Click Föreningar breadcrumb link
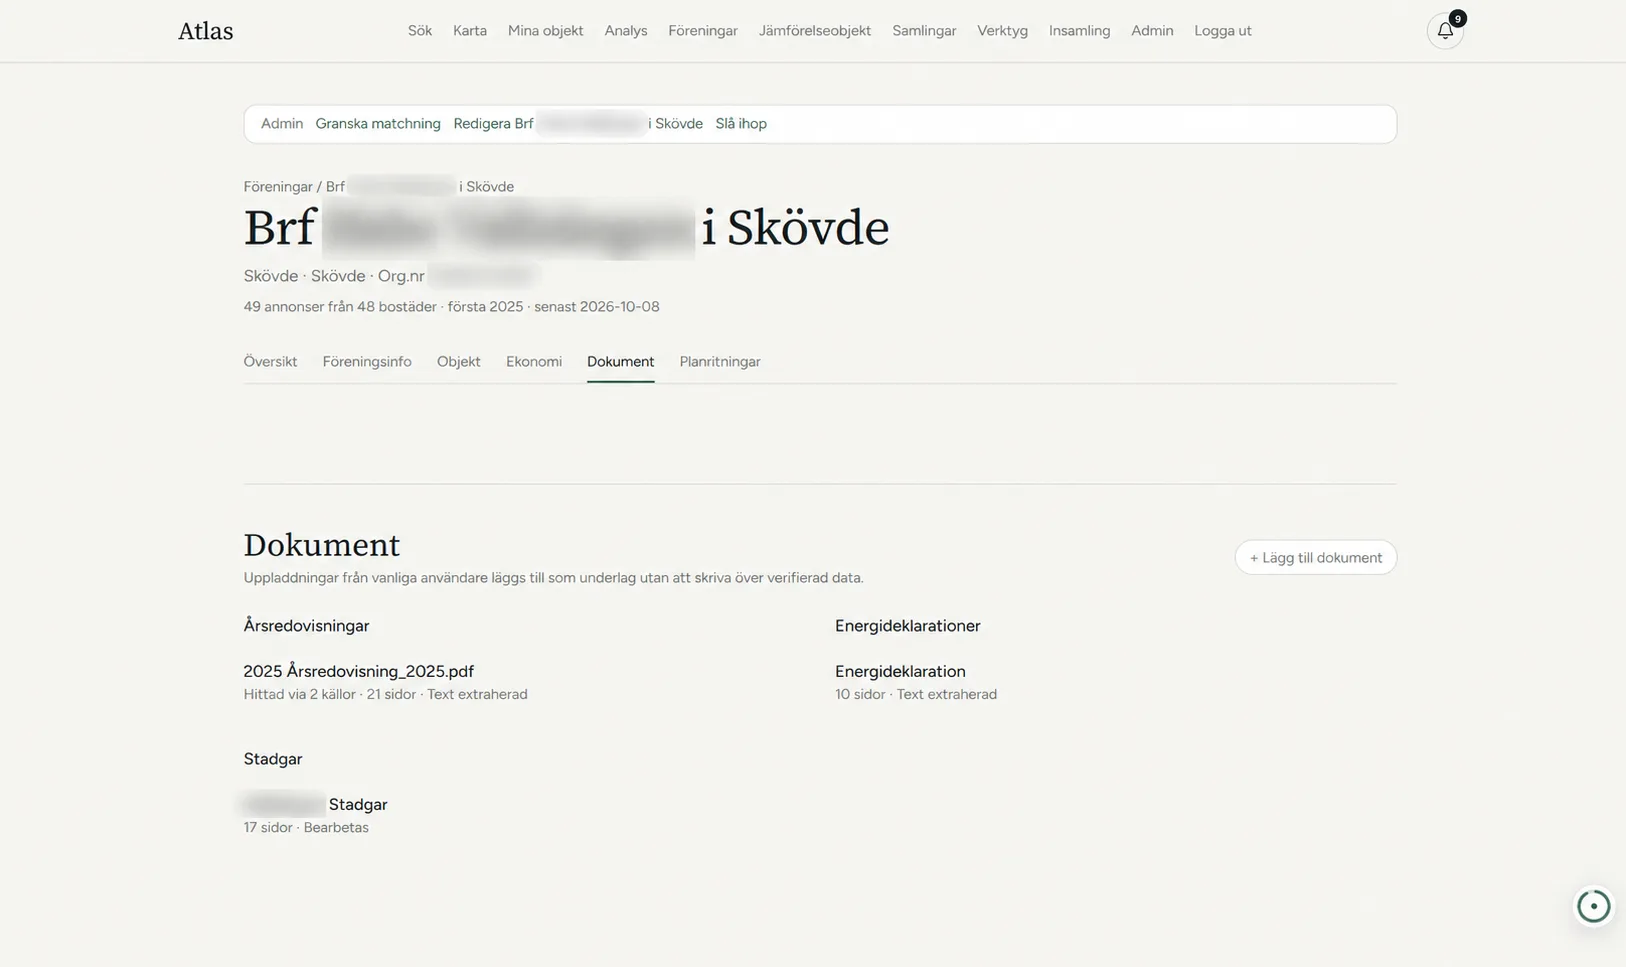 click(x=278, y=187)
